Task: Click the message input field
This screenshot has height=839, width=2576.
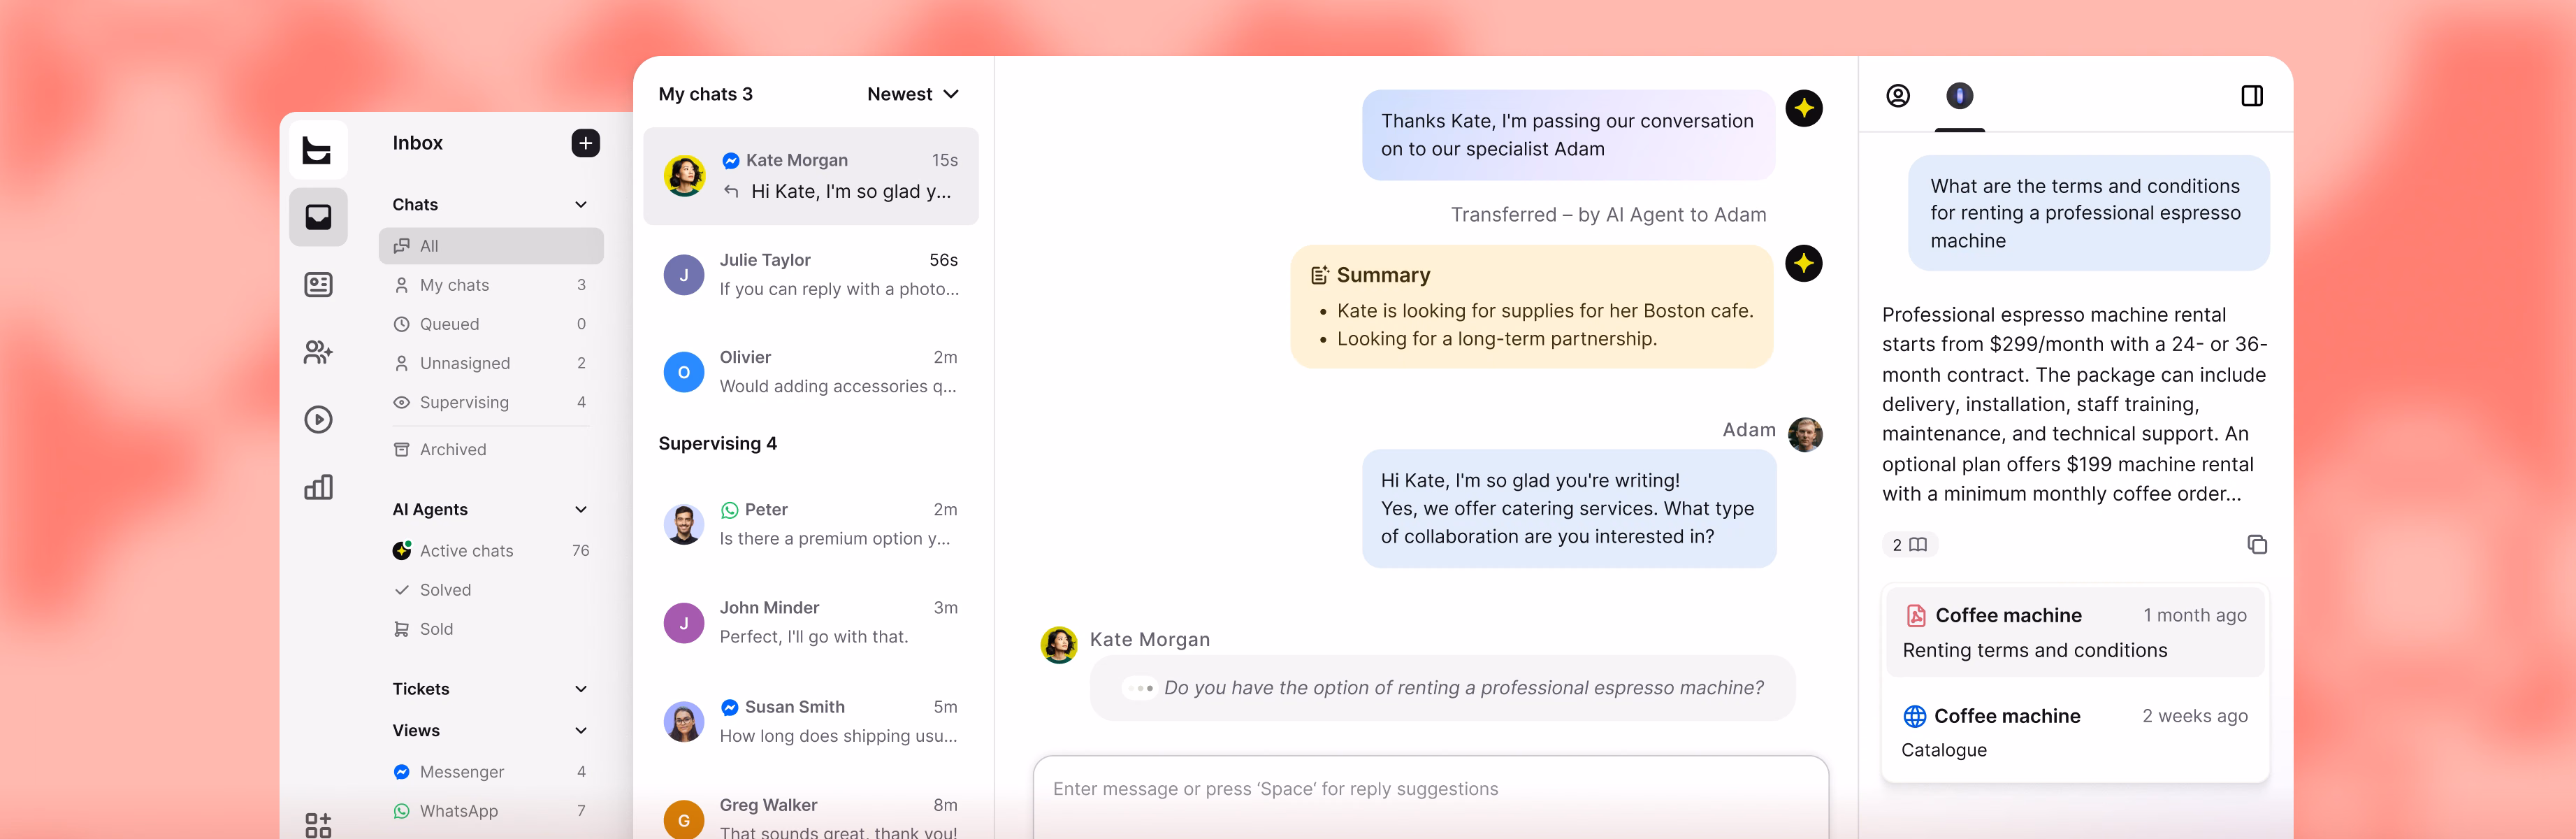Action: (x=1430, y=796)
